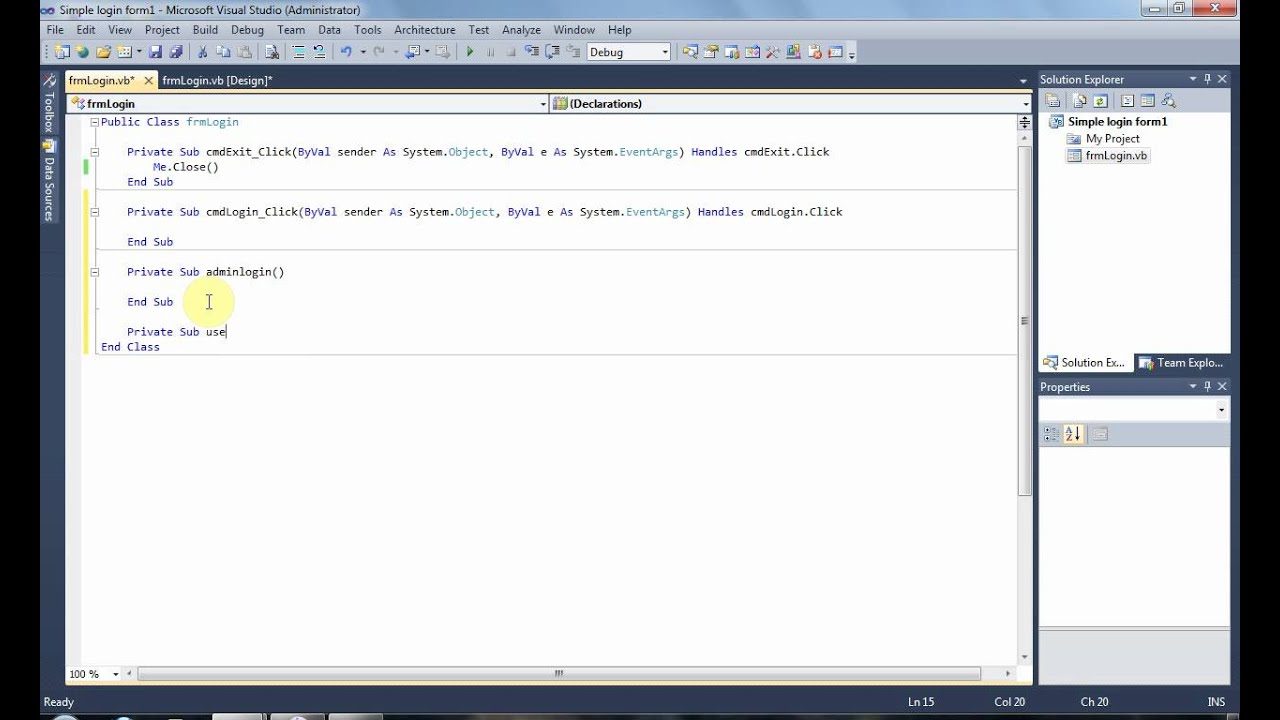The width and height of the screenshot is (1280, 720).
Task: Open the 100 % zoom dropdown
Action: point(116,674)
